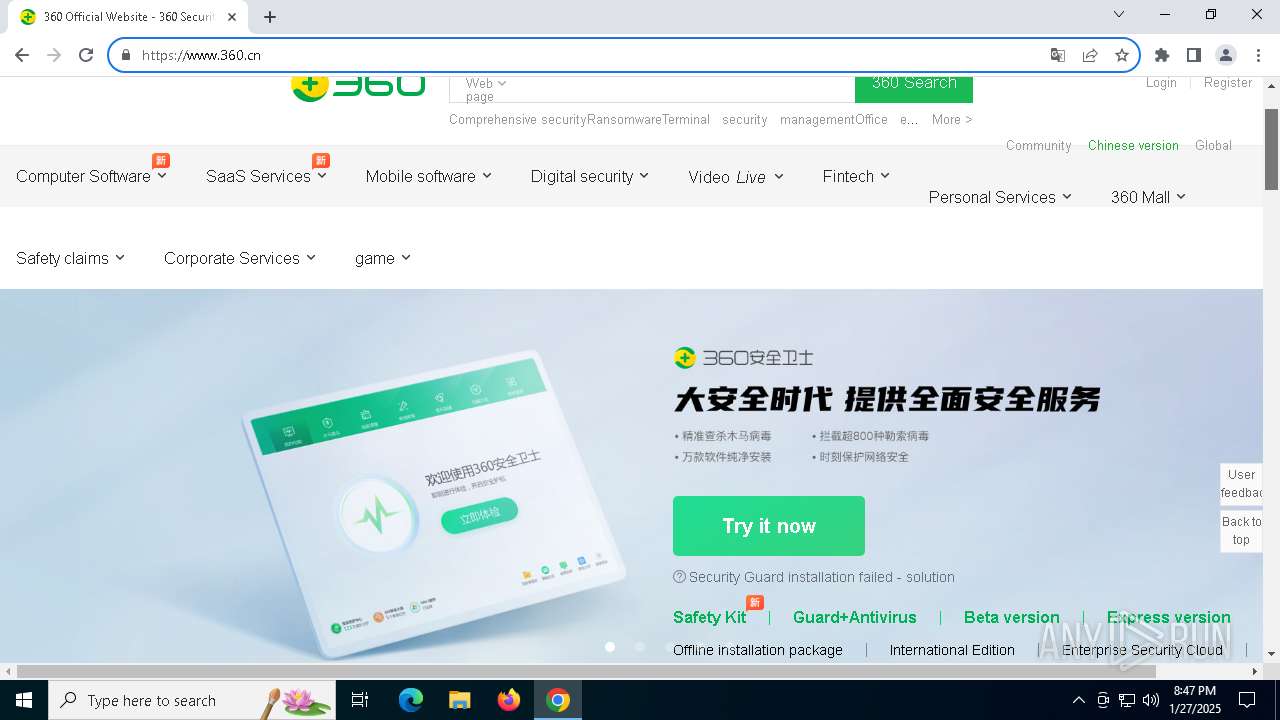Image resolution: width=1280 pixels, height=720 pixels.
Task: Click Security Guard installation failed solution link
Action: pyautogui.click(x=822, y=577)
